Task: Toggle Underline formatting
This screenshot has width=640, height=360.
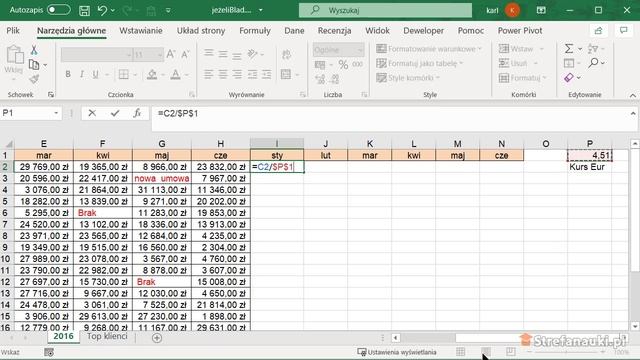Action: (96, 74)
